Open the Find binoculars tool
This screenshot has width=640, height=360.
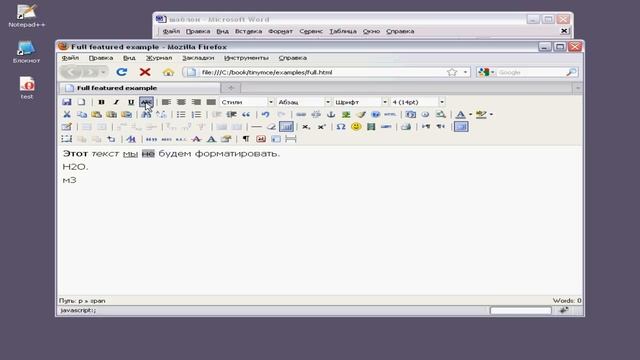[146, 114]
